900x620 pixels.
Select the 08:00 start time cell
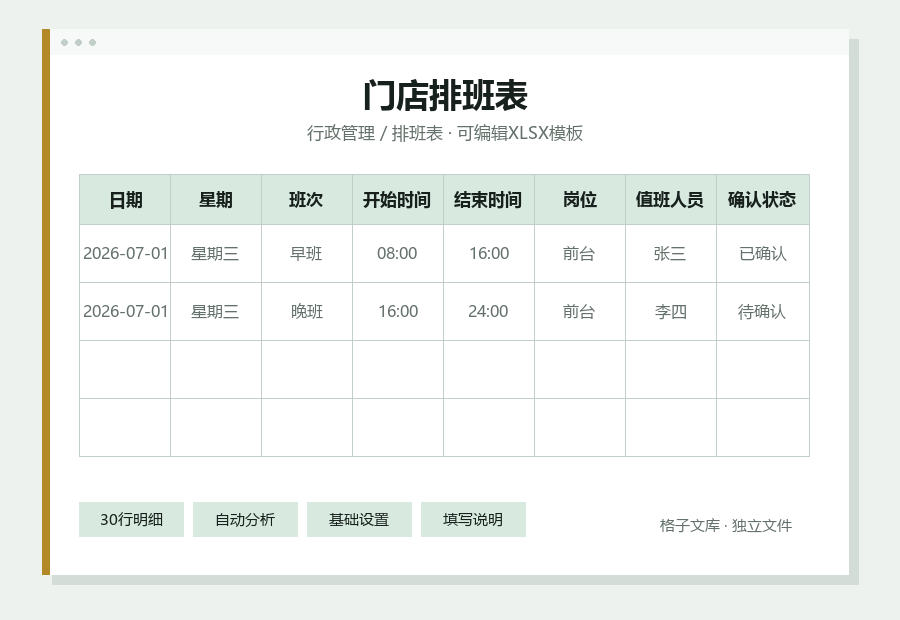coord(398,253)
